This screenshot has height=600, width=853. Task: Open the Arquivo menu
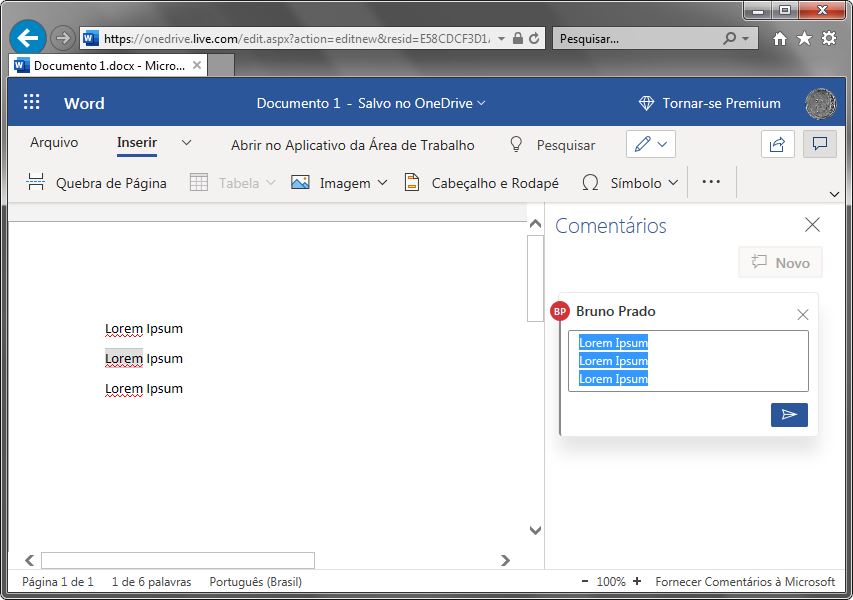[54, 143]
